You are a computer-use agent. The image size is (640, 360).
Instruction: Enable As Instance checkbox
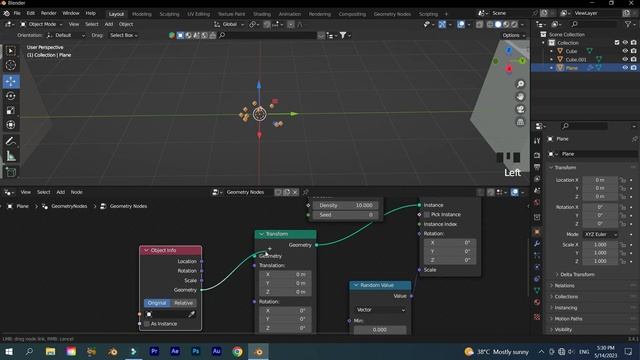[x=147, y=324]
